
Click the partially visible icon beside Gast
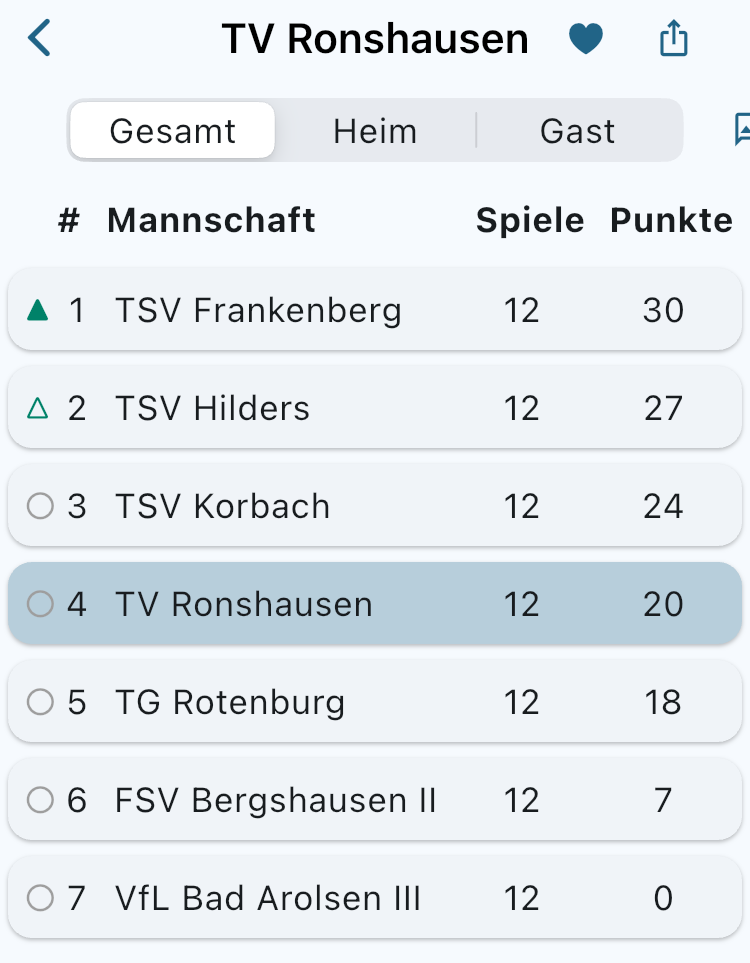(742, 130)
